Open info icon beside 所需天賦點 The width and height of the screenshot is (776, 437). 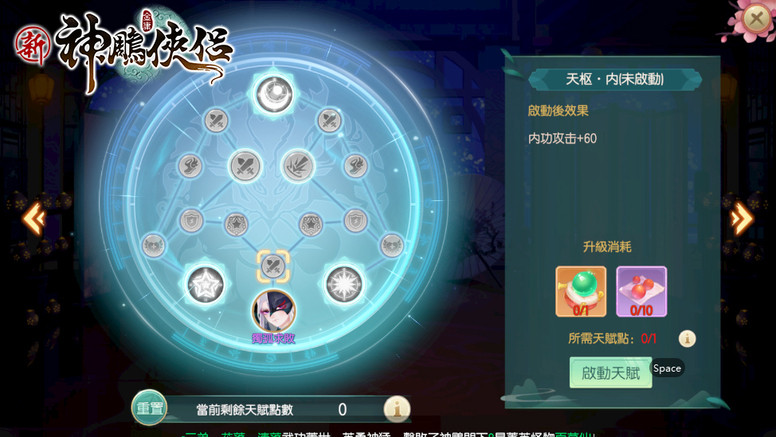click(x=687, y=339)
